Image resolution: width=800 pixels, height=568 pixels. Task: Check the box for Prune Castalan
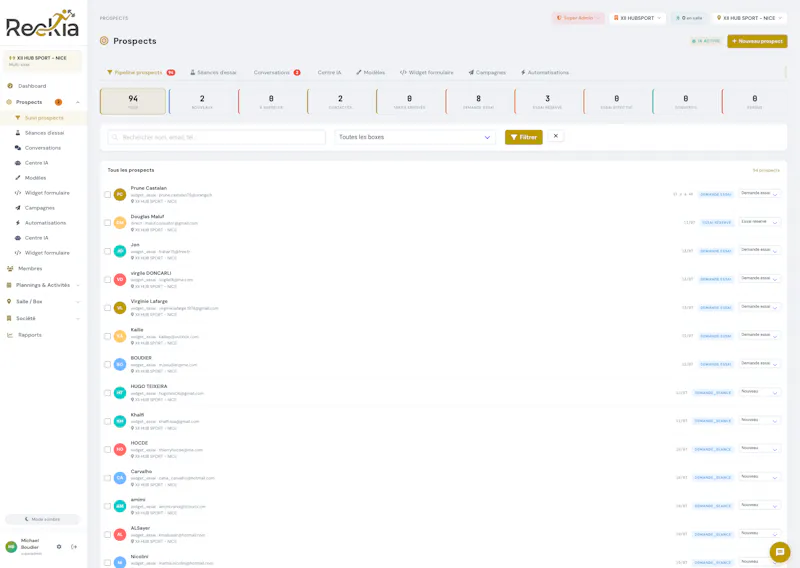pos(107,194)
